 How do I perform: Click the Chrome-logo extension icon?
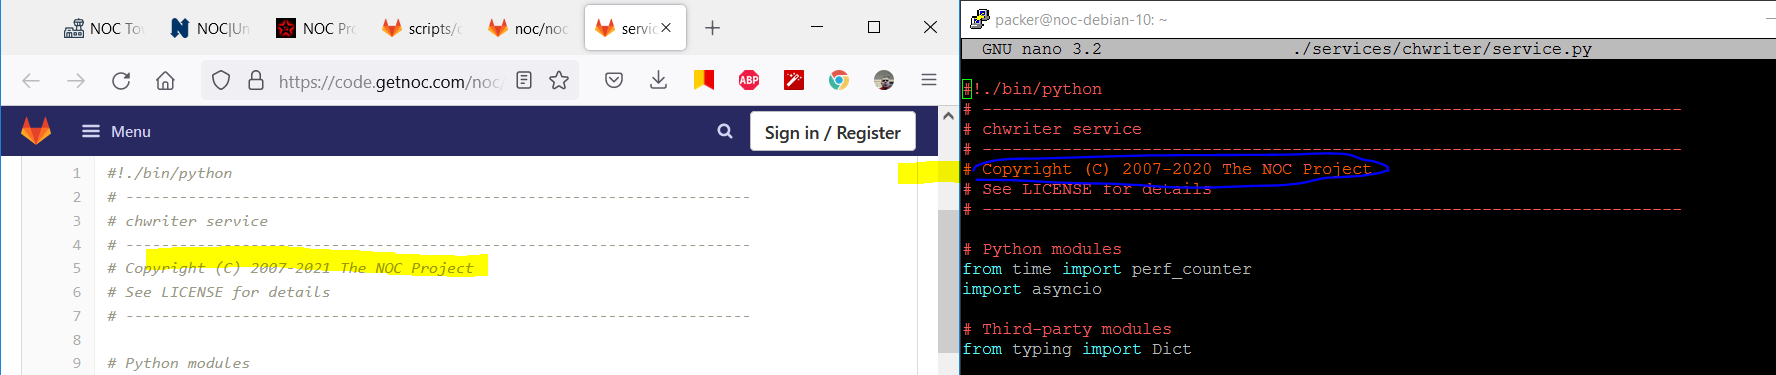(839, 80)
